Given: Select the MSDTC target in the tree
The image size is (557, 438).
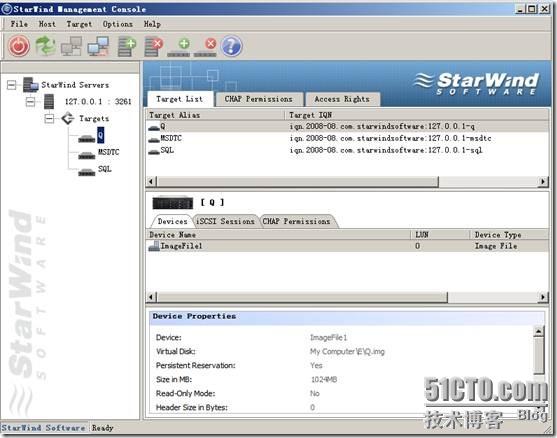Looking at the screenshot, I should pyautogui.click(x=108, y=152).
